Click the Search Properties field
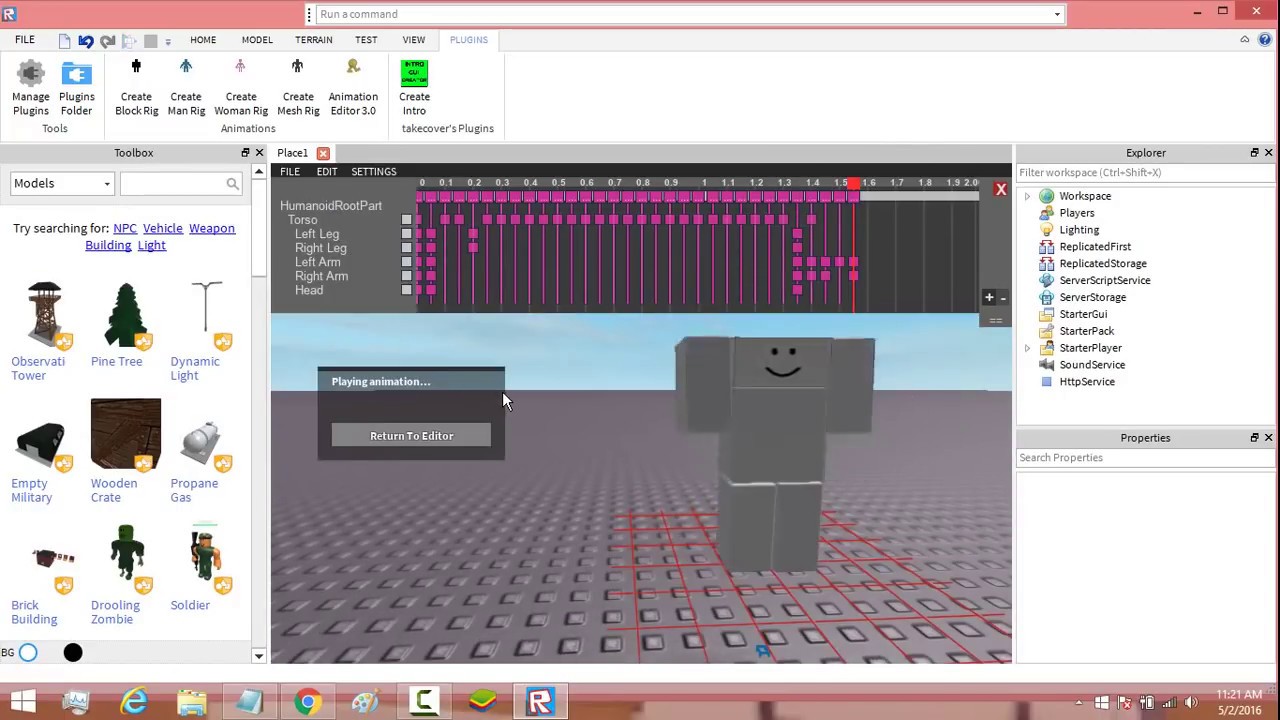Viewport: 1280px width, 720px height. coord(1145,458)
